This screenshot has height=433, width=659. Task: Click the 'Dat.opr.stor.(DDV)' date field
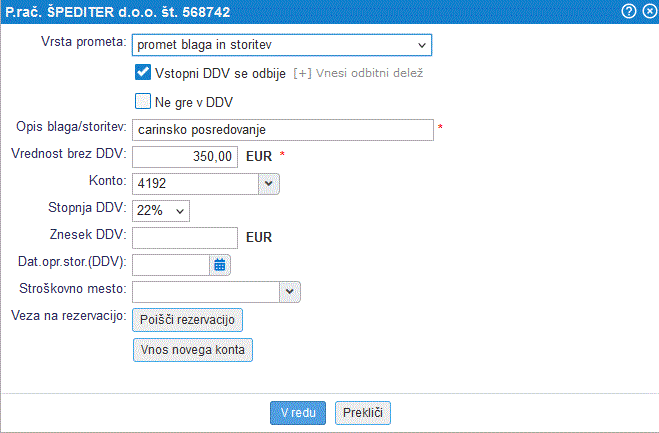pos(171,265)
